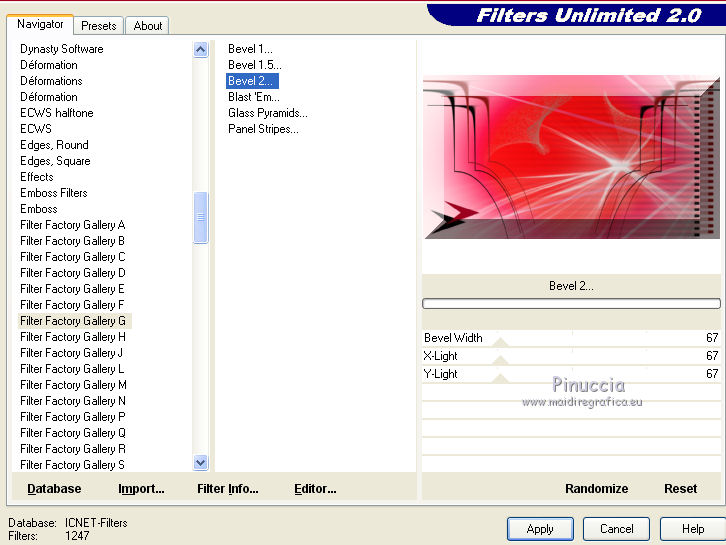Choose the Panel Stripes... filter
726x545 pixels.
click(x=263, y=129)
